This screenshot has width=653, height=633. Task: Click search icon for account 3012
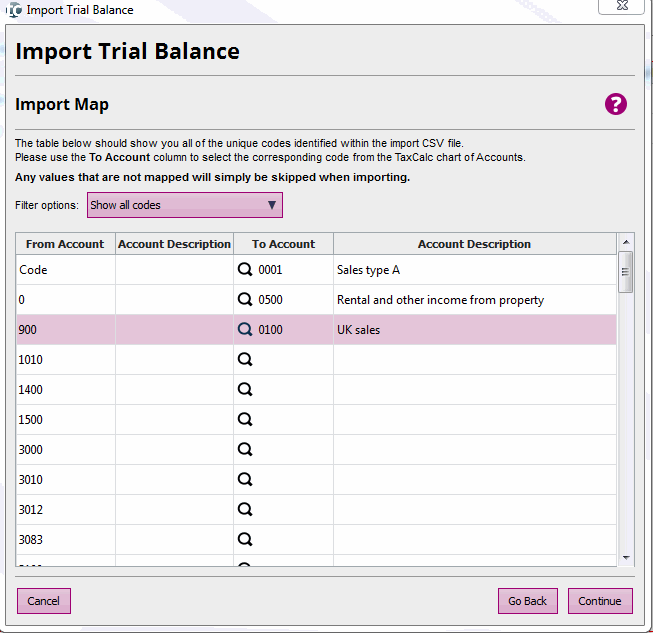(244, 510)
